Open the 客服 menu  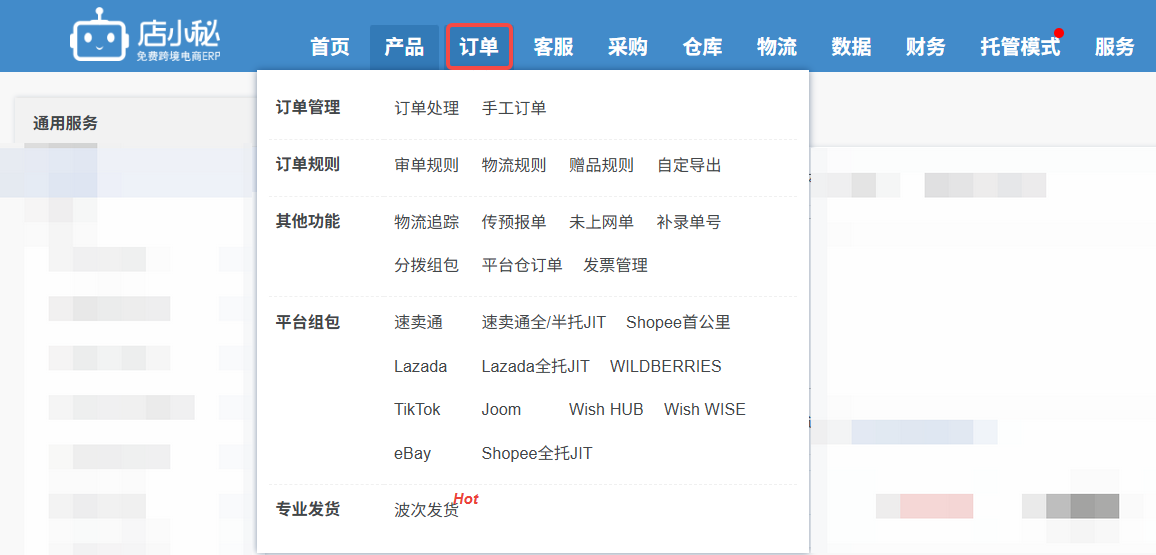[x=554, y=47]
